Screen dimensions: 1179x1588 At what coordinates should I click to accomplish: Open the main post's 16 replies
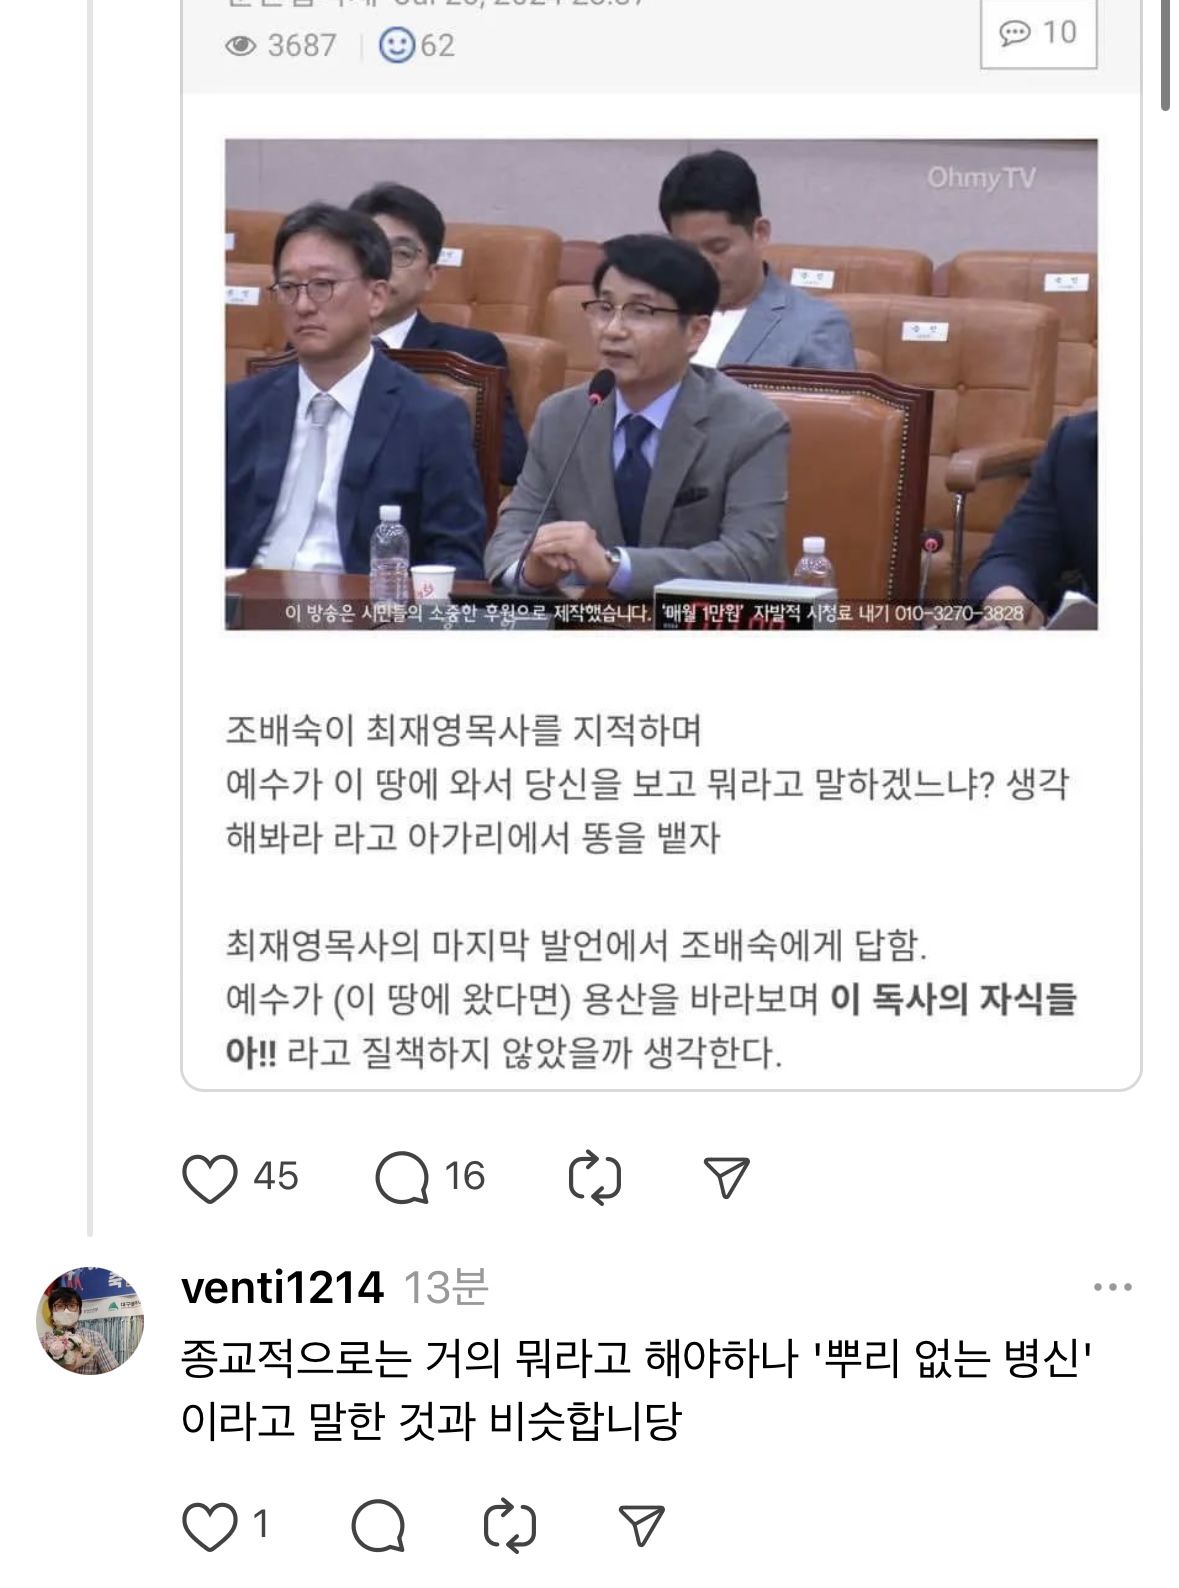coord(402,1177)
